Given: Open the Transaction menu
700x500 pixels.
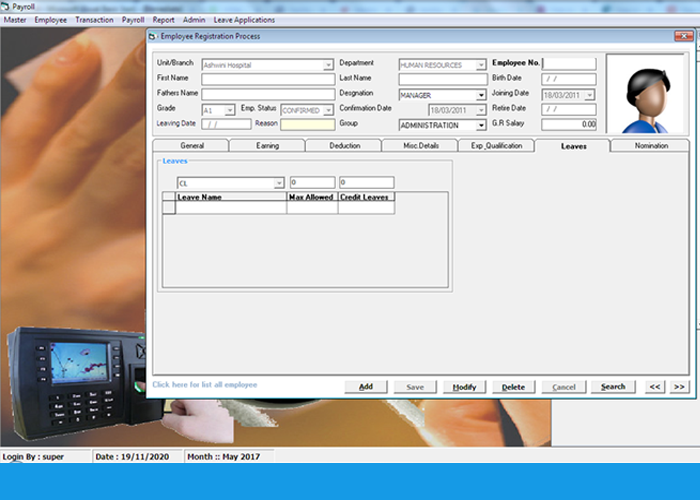Looking at the screenshot, I should pos(94,19).
